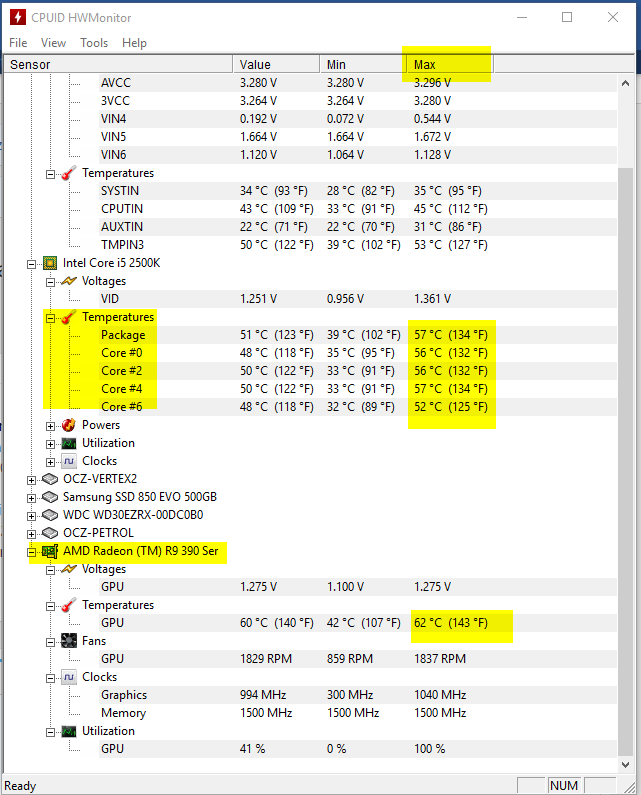Expand the CPU Utilization group

click(x=50, y=444)
